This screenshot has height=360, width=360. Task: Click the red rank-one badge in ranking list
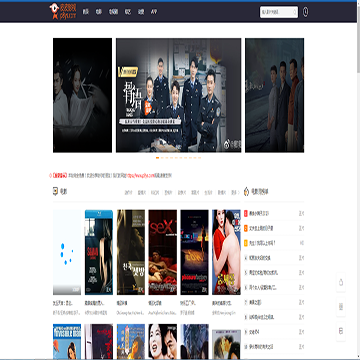coord(246,213)
